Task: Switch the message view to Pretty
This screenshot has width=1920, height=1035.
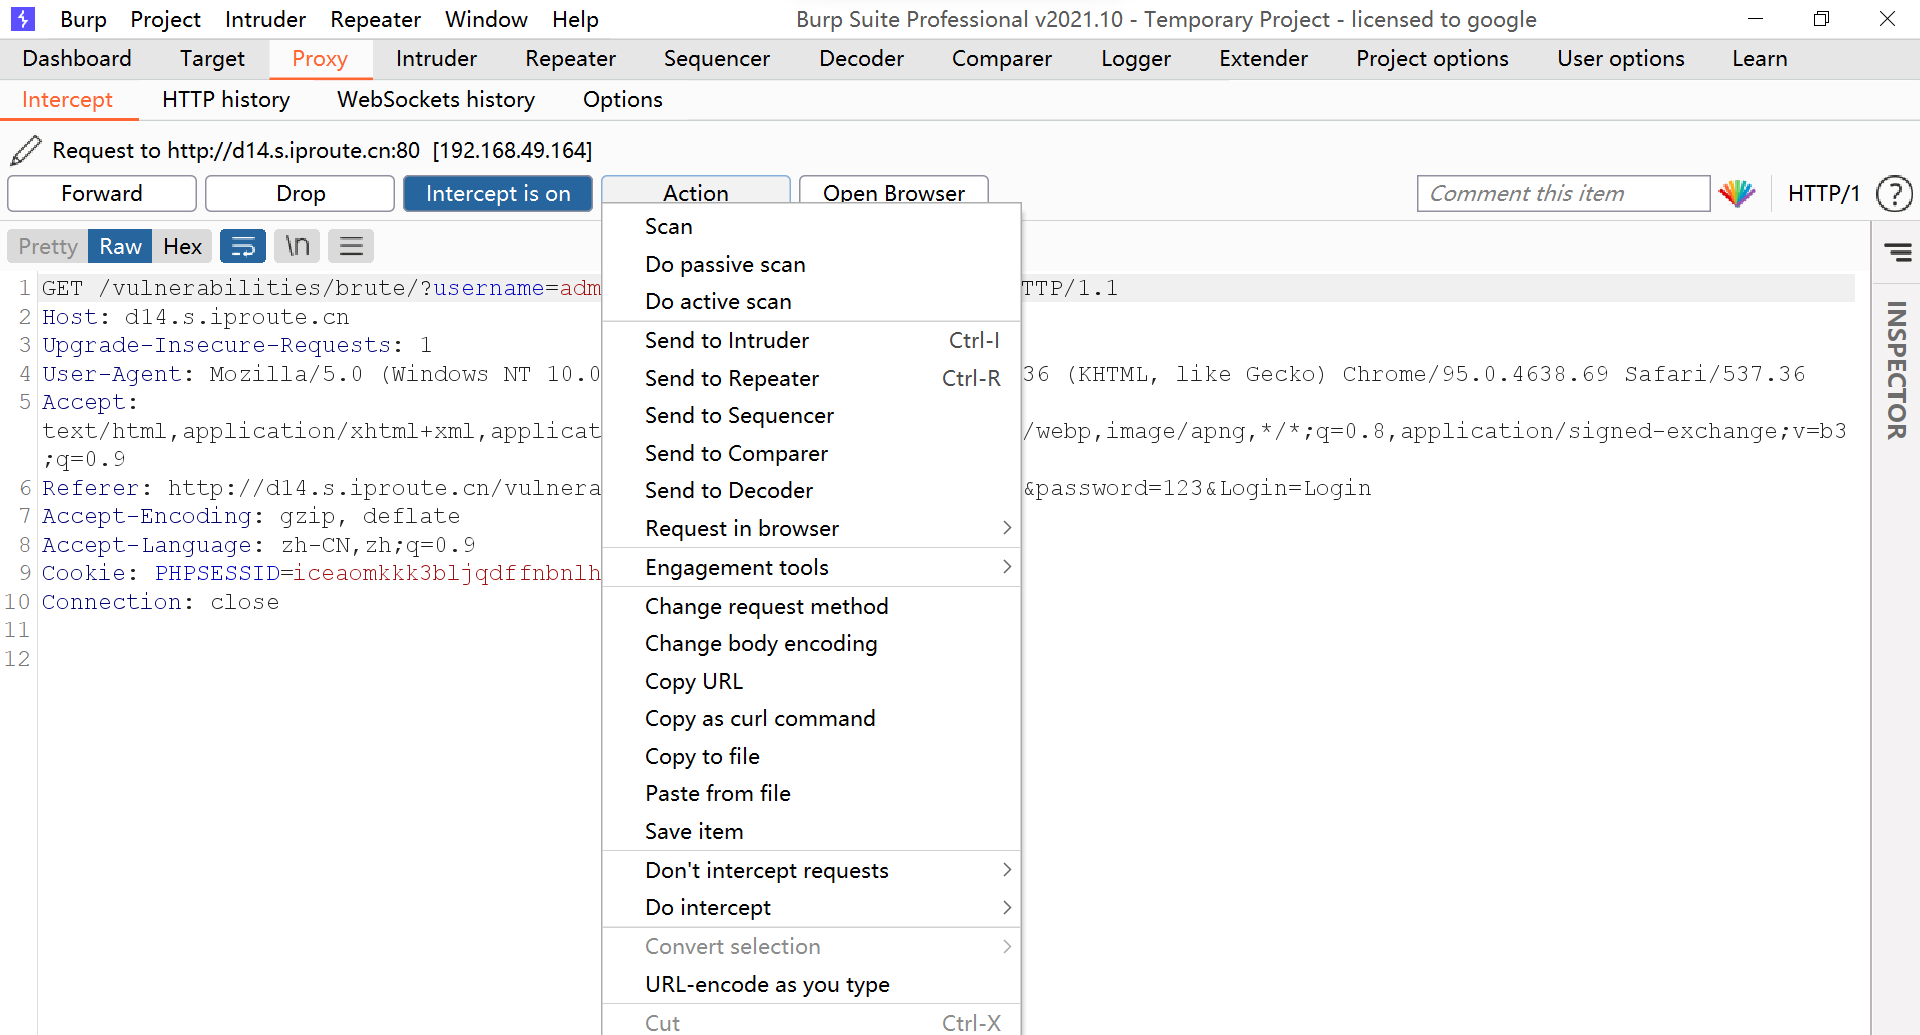Action: coord(47,246)
